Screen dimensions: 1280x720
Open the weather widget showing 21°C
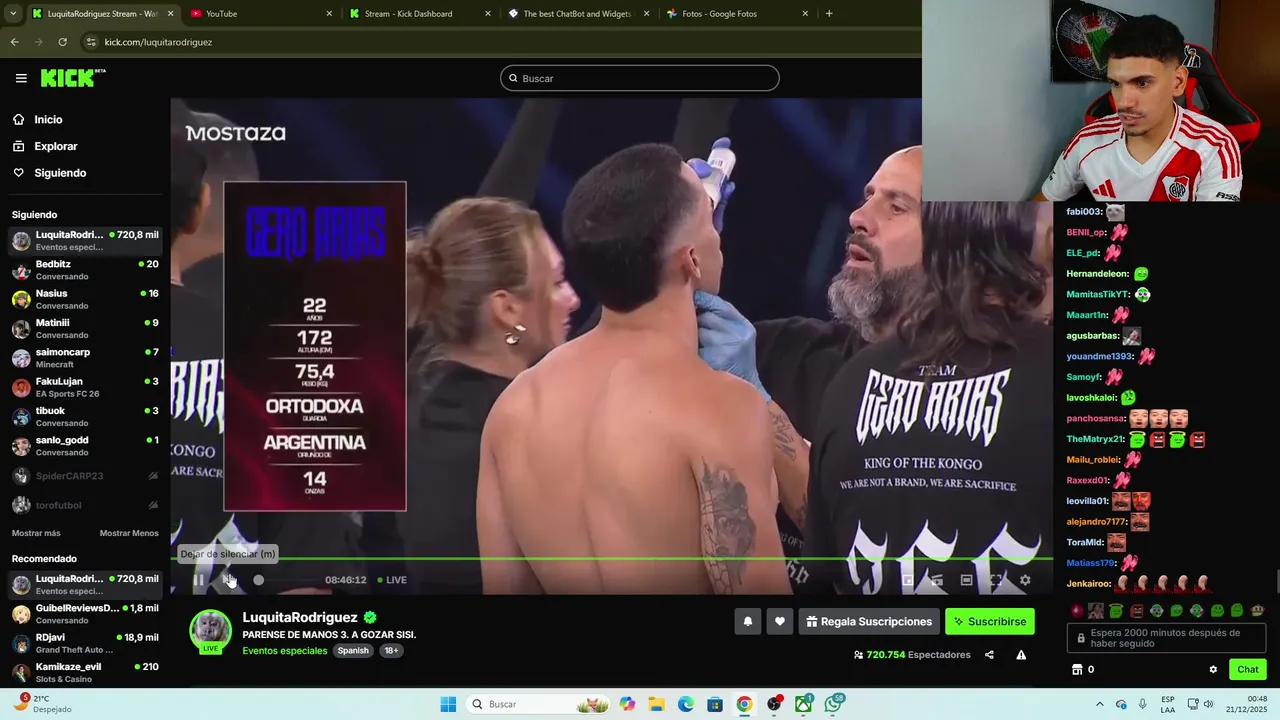45,703
